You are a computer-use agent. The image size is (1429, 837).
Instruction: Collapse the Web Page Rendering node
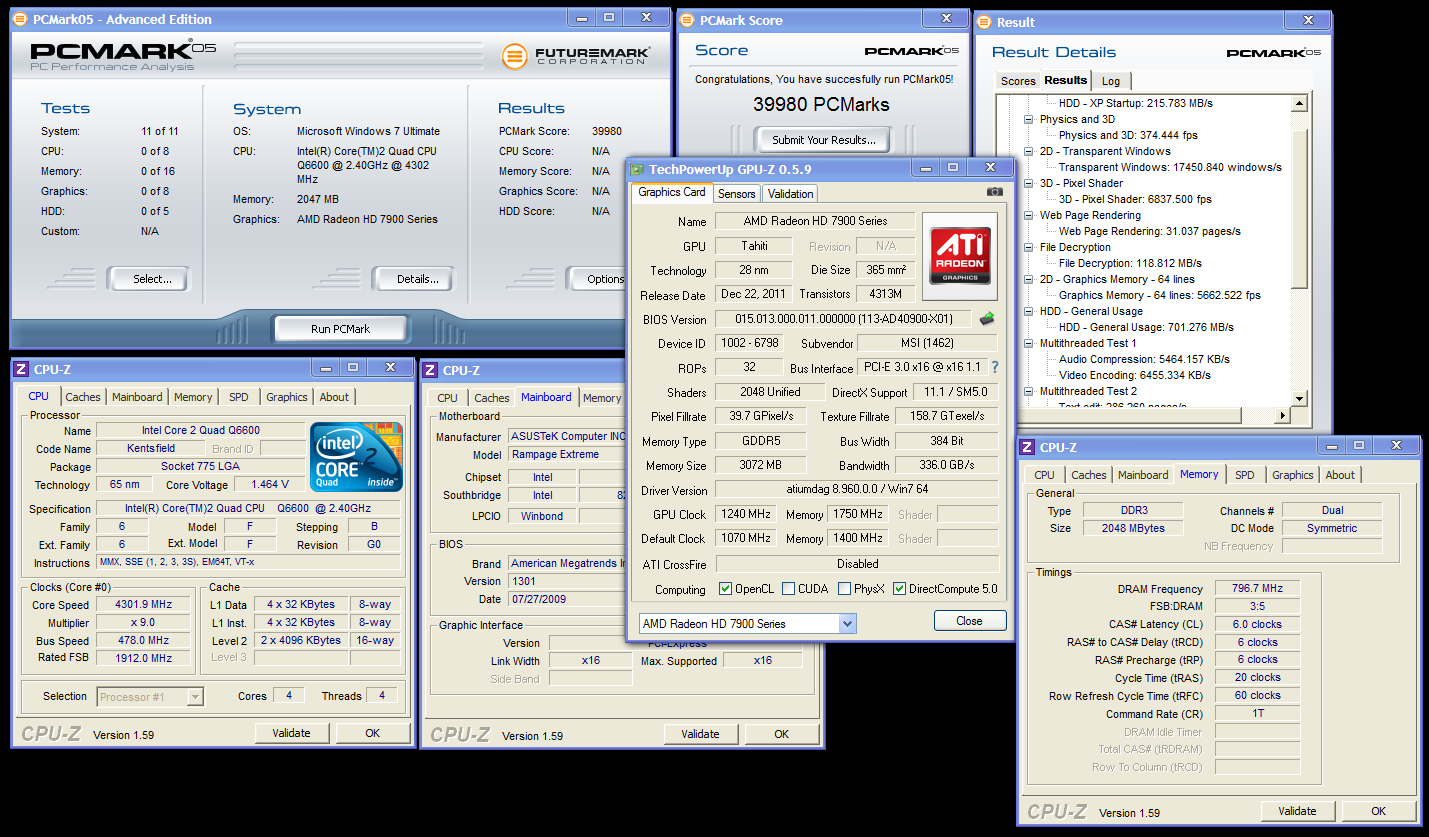coord(1030,215)
